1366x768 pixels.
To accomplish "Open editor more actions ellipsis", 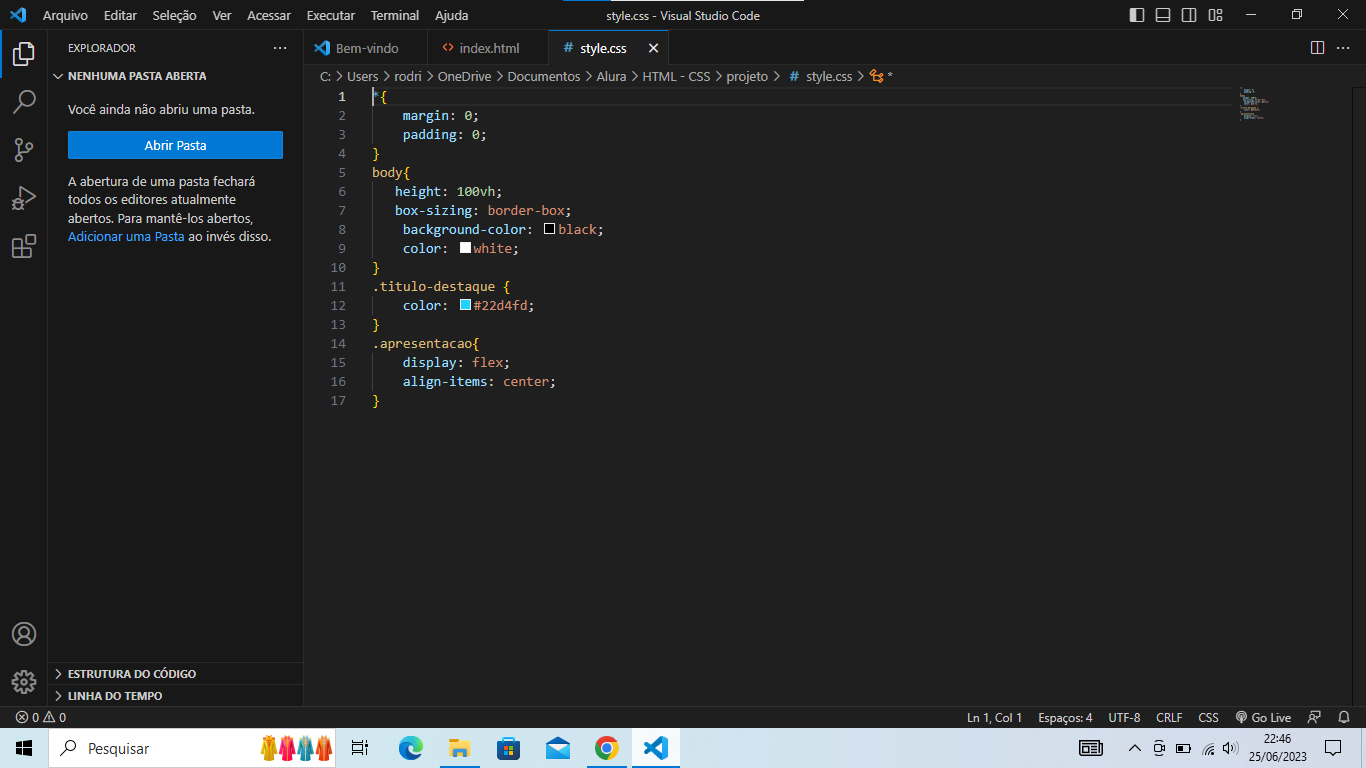I will pos(1344,48).
